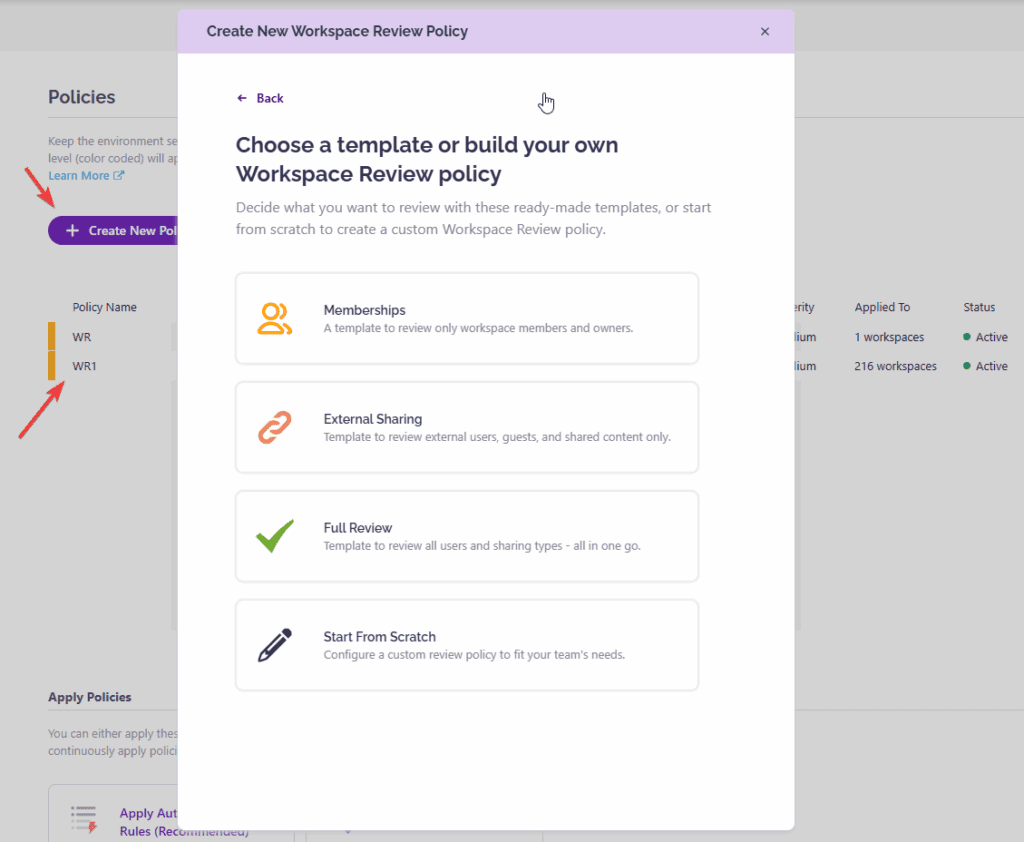The image size is (1024, 842).
Task: Click the Apply Auto Rules list icon
Action: (x=84, y=819)
